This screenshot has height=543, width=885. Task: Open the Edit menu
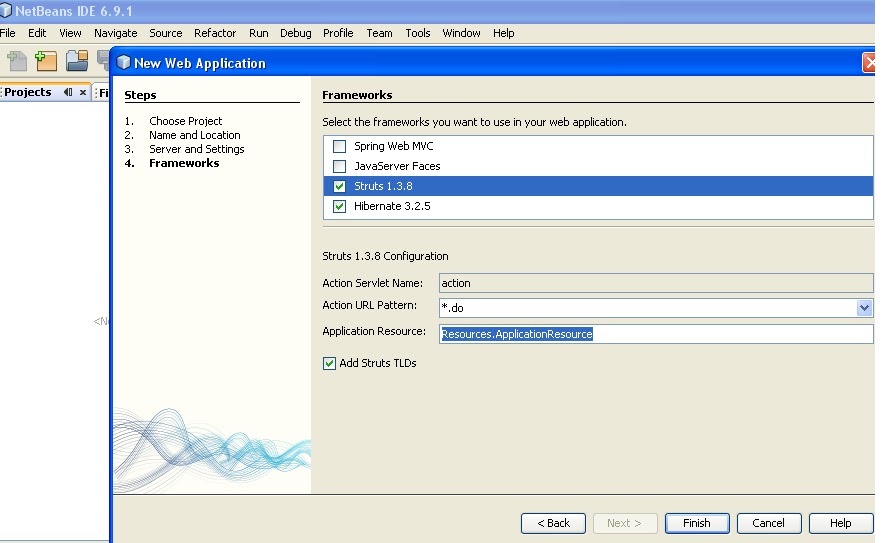[37, 33]
